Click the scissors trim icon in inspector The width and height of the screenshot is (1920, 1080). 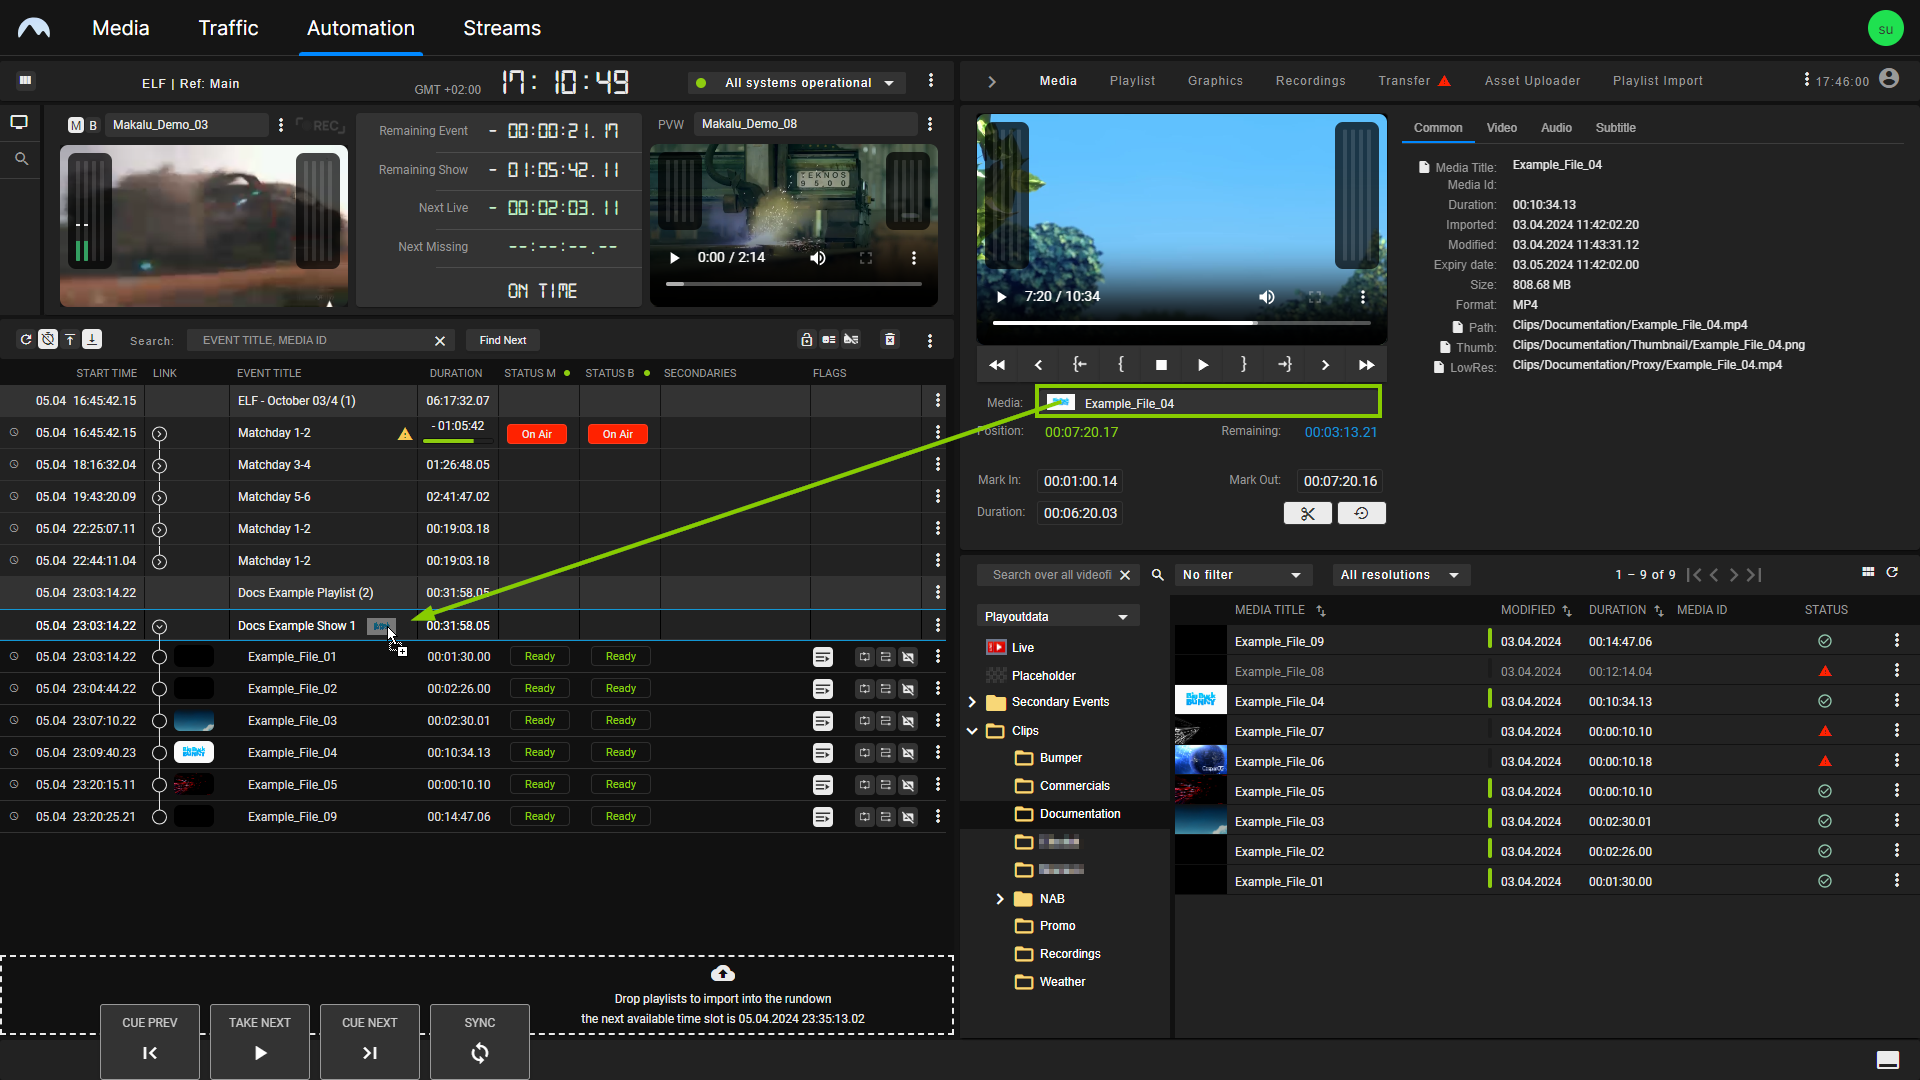point(1307,513)
